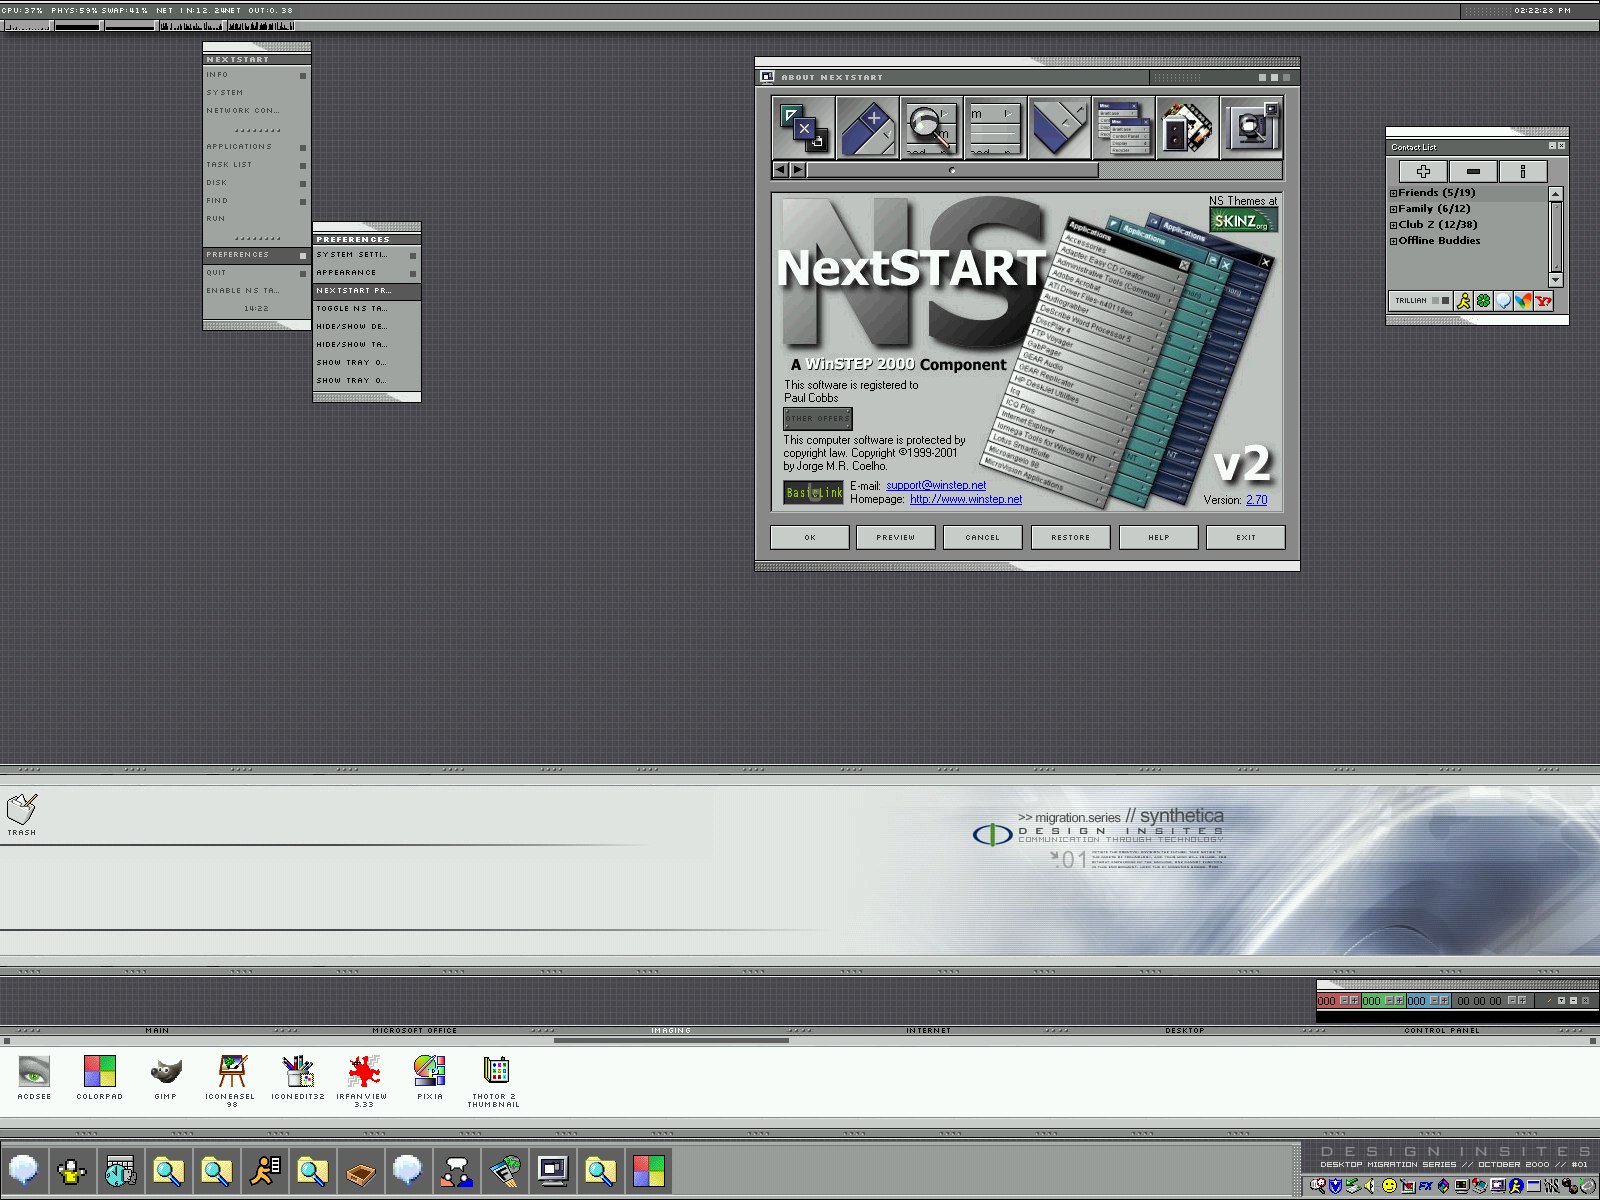Choose NextSTART Pr... in Preferences menu
The image size is (1600, 1200).
[x=366, y=291]
